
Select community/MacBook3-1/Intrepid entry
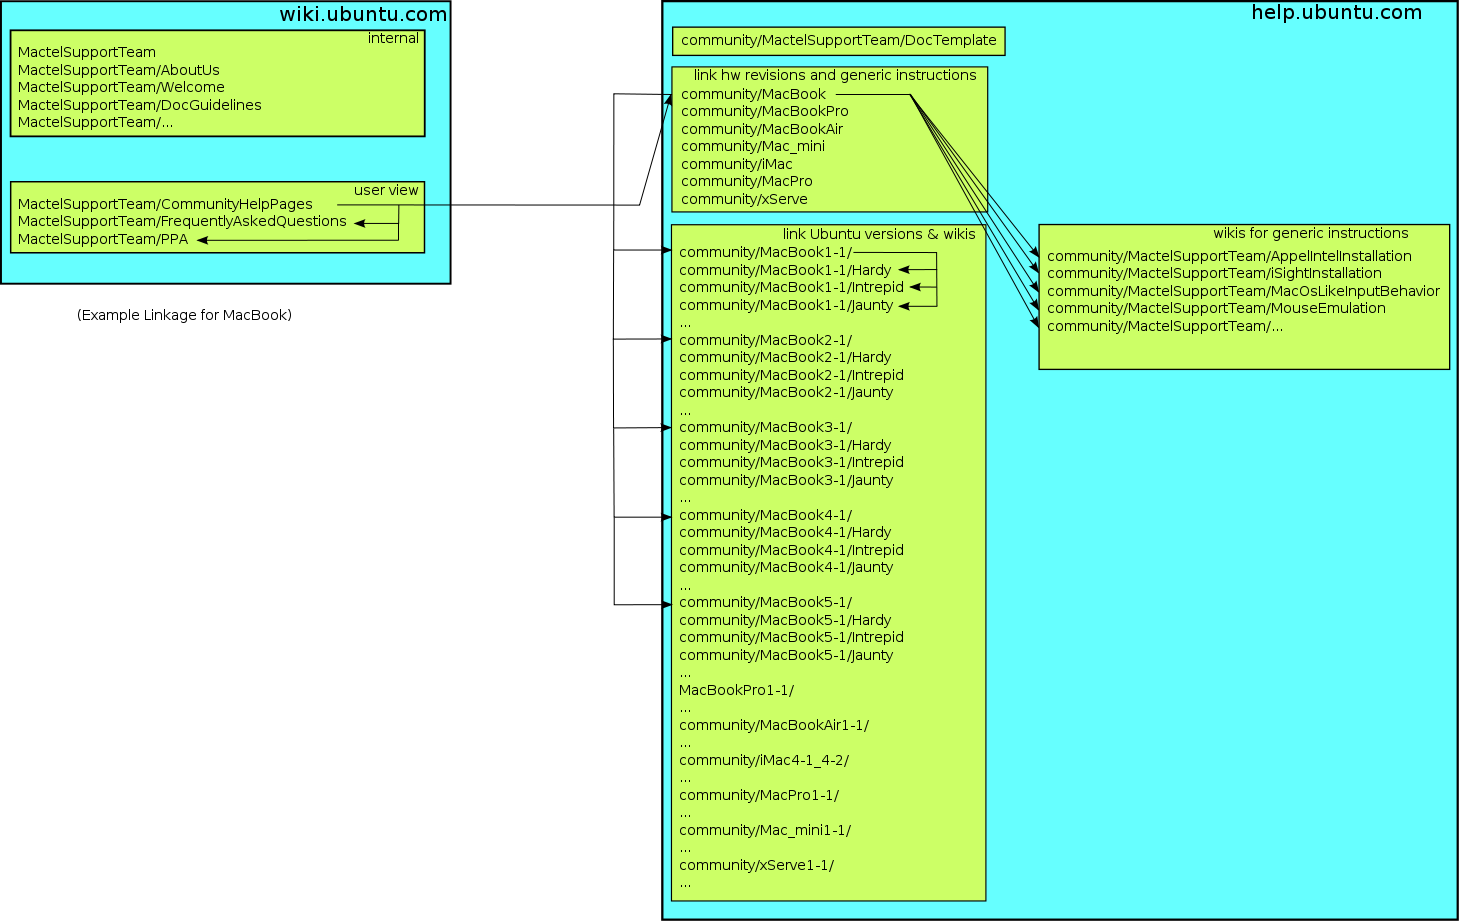(x=791, y=462)
